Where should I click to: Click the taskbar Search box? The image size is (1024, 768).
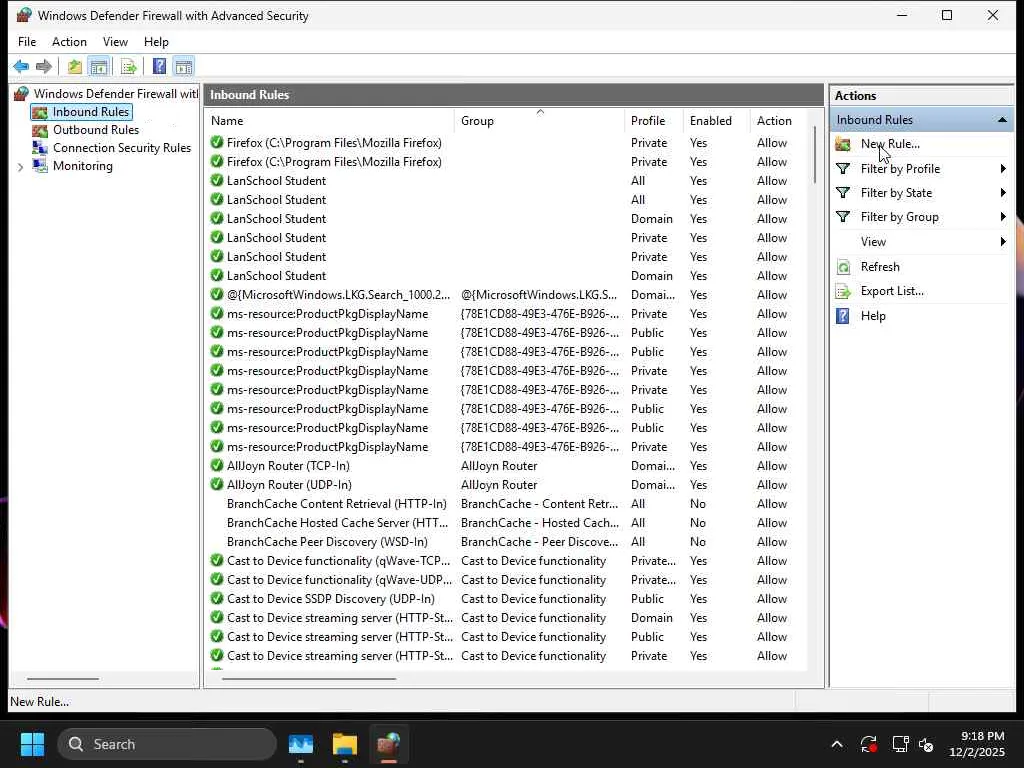[x=167, y=744]
